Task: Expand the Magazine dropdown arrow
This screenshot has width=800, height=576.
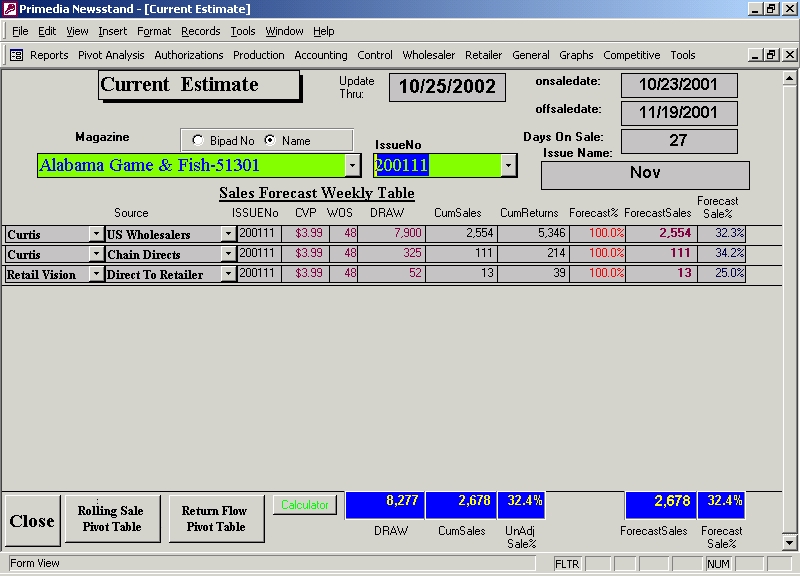Action: tap(352, 165)
